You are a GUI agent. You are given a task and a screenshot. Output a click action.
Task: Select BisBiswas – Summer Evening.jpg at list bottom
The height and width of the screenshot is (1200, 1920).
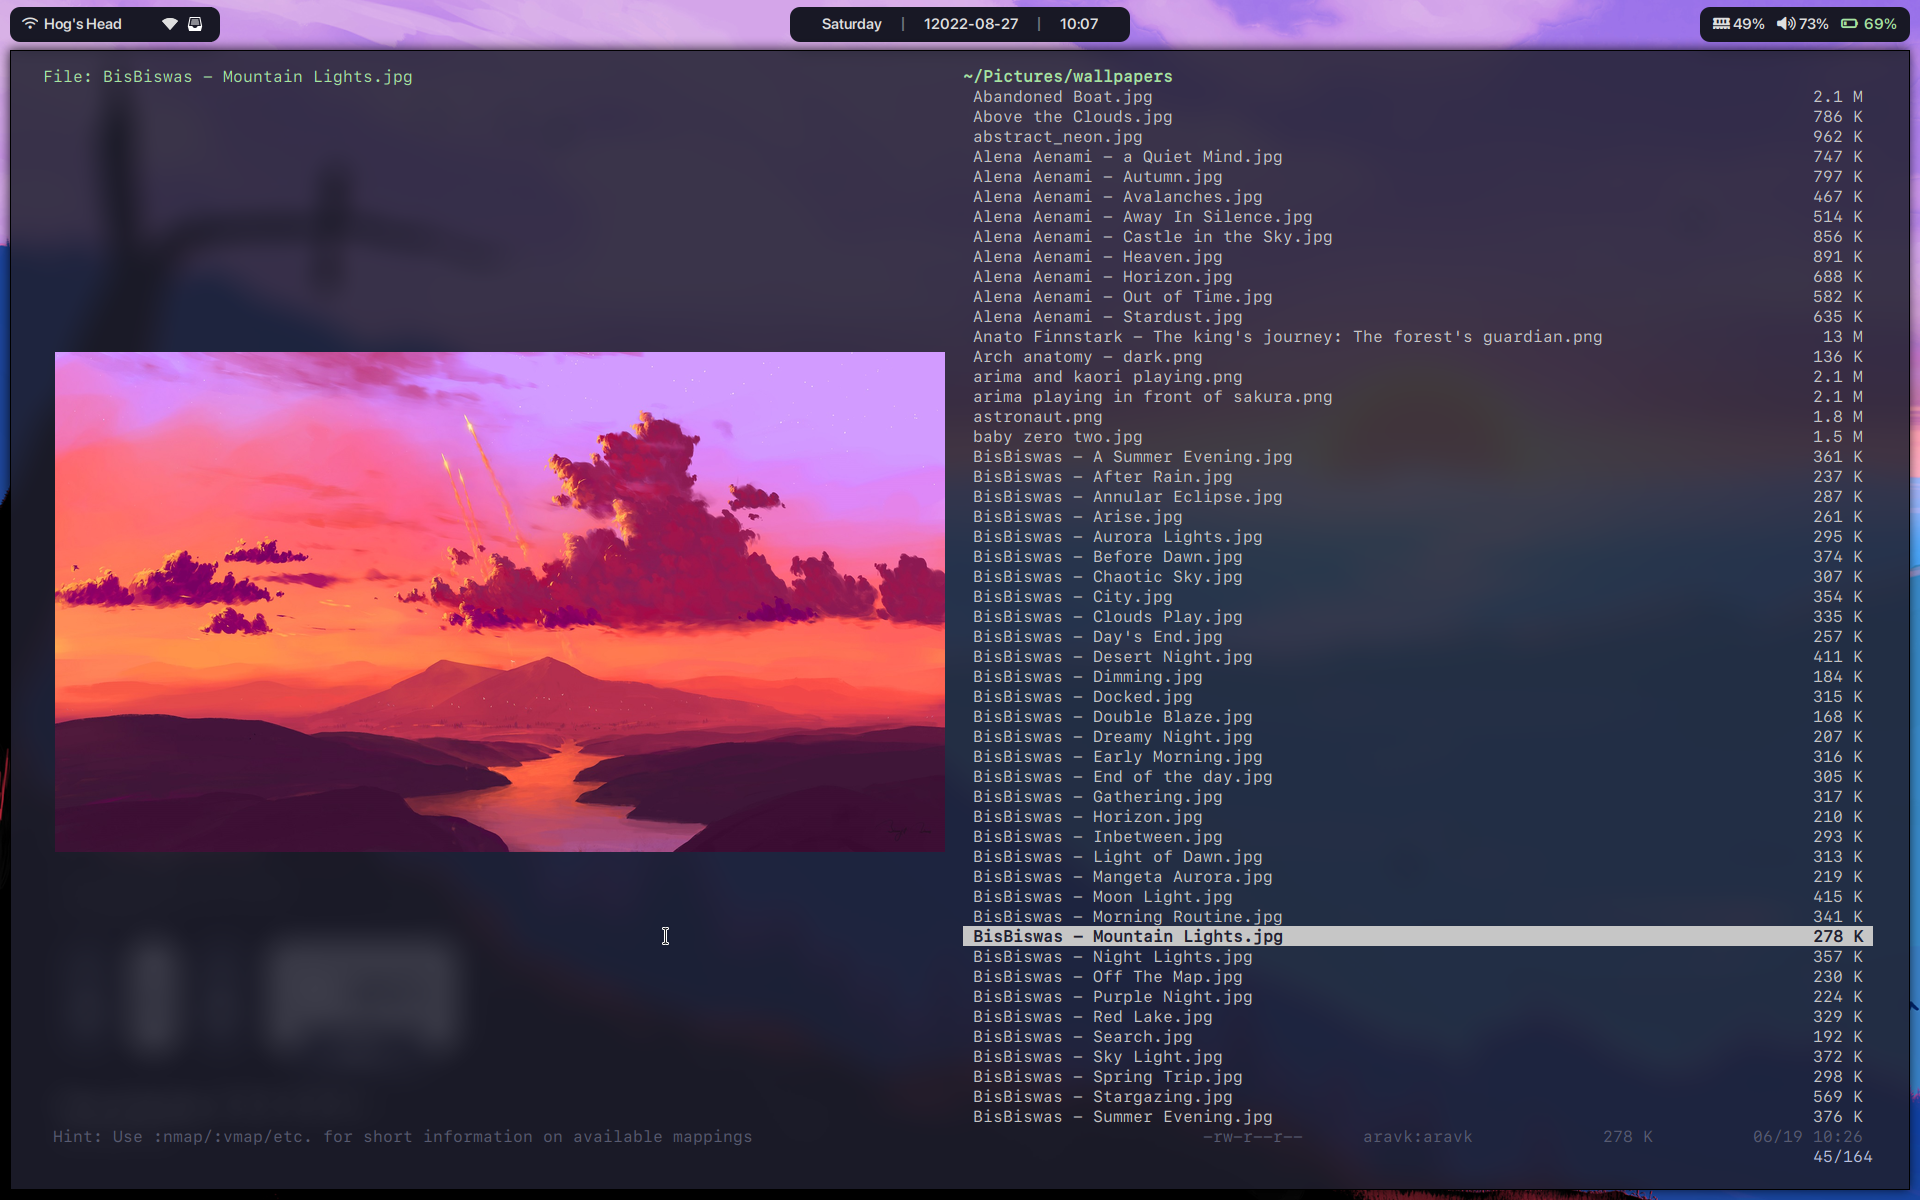pos(1122,1117)
